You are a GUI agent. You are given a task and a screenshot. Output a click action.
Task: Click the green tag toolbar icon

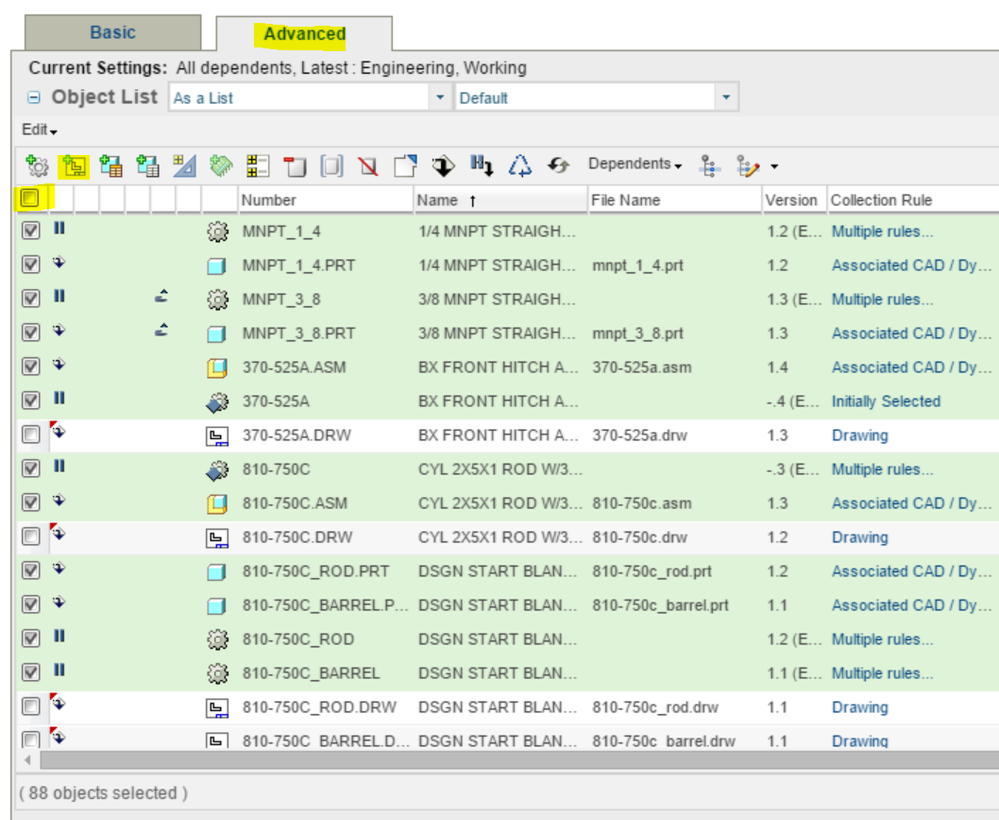click(x=221, y=166)
